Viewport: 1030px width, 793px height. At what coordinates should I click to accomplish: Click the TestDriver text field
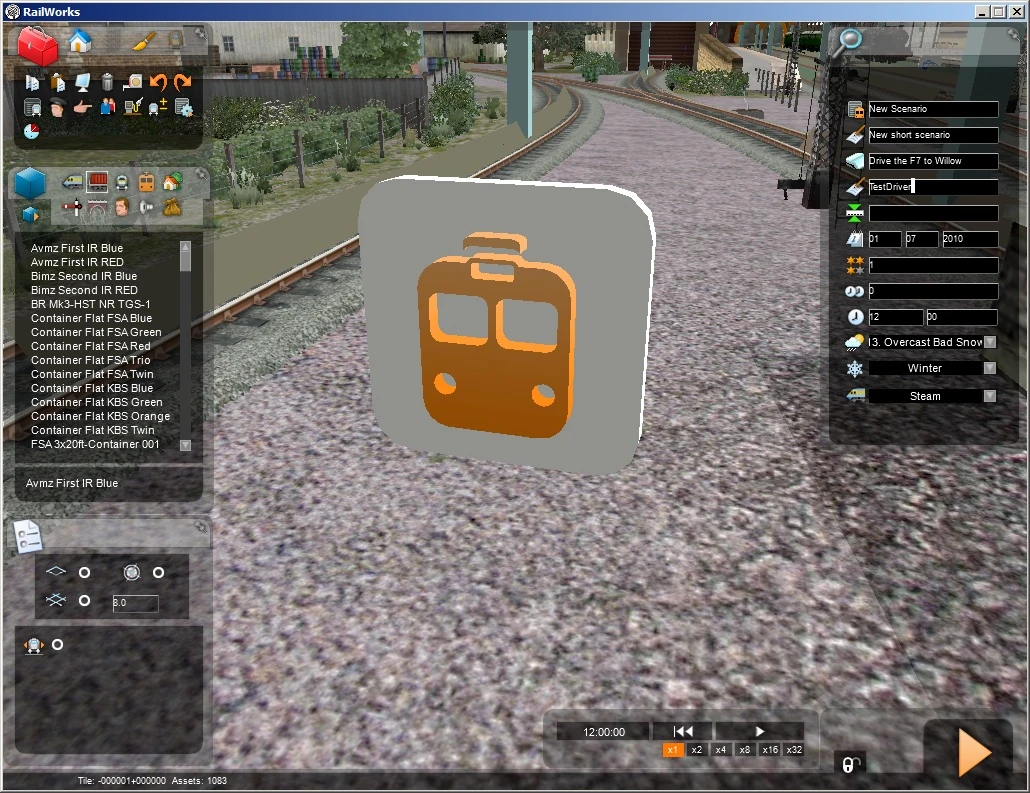[x=933, y=187]
